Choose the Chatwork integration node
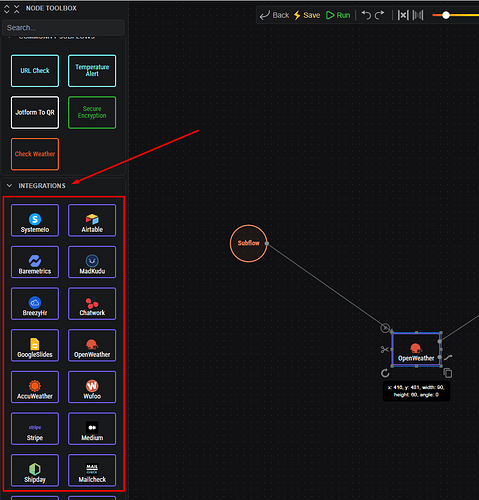 point(92,304)
